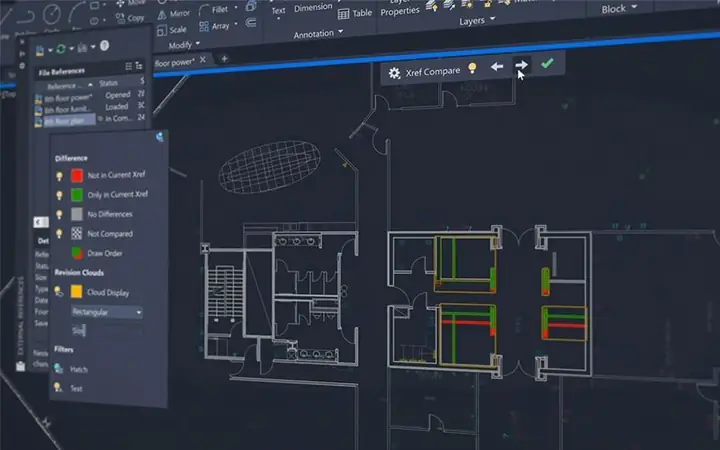Screen dimensions: 720x450
Task: Toggle Cloud Display visibility bulb
Action: (x=58, y=291)
